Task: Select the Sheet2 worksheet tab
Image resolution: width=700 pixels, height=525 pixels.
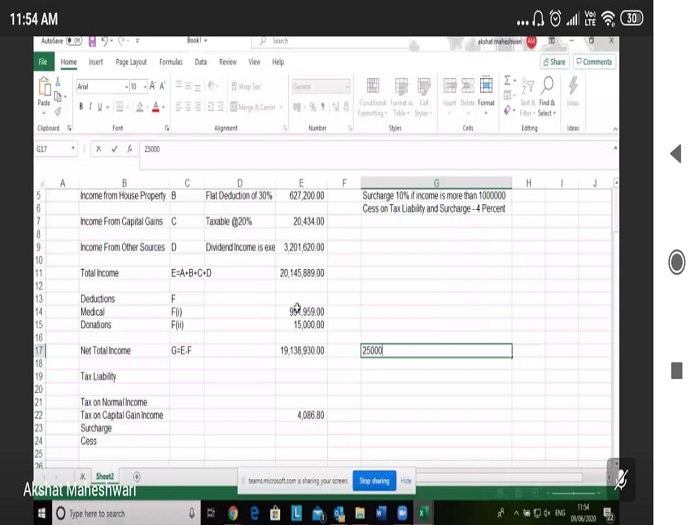Action: [105, 476]
